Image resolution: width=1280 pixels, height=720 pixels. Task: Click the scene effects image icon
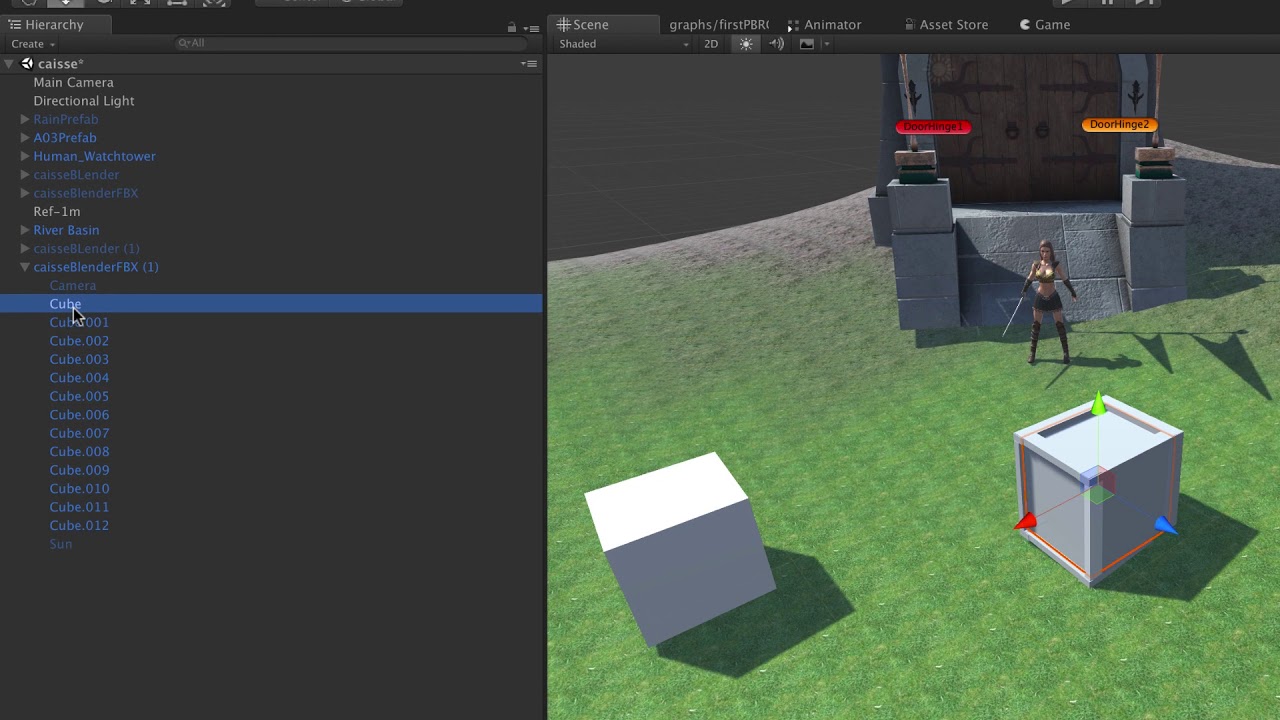807,44
